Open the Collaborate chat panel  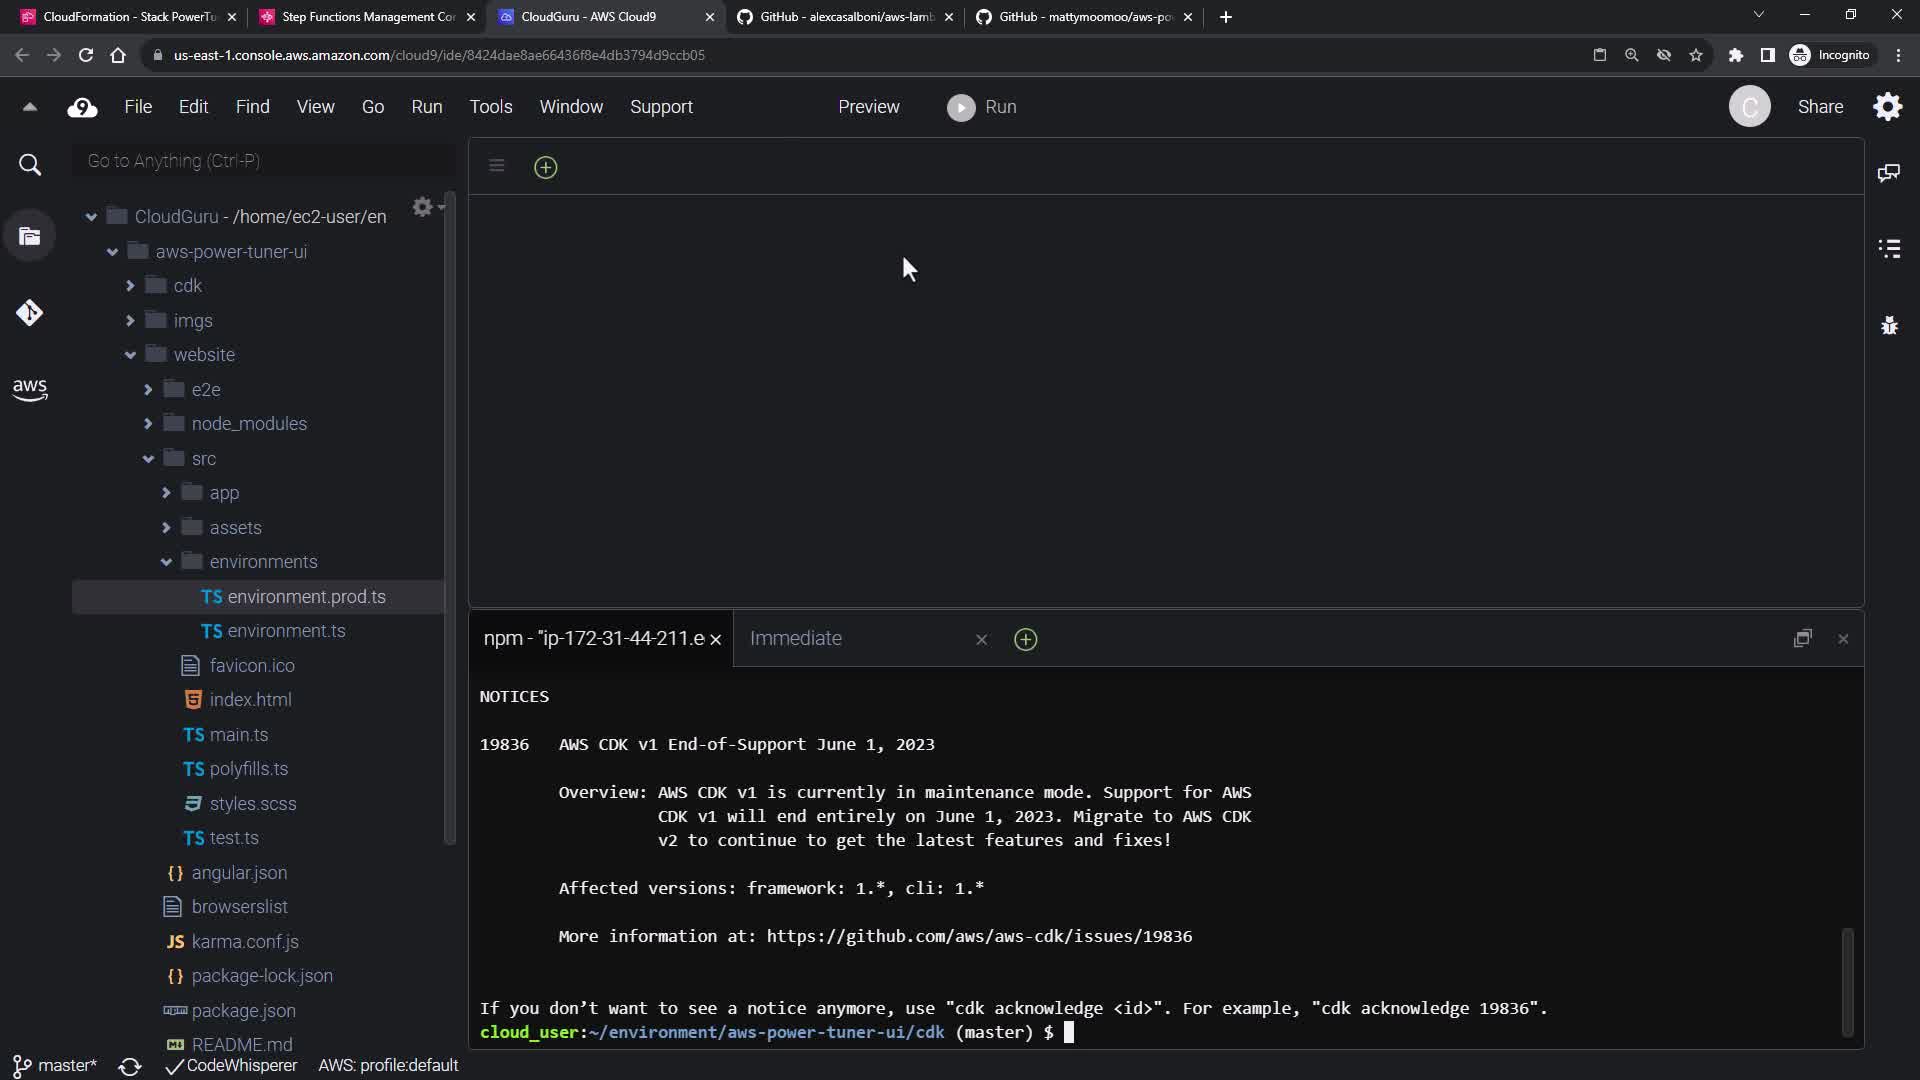[1889, 173]
